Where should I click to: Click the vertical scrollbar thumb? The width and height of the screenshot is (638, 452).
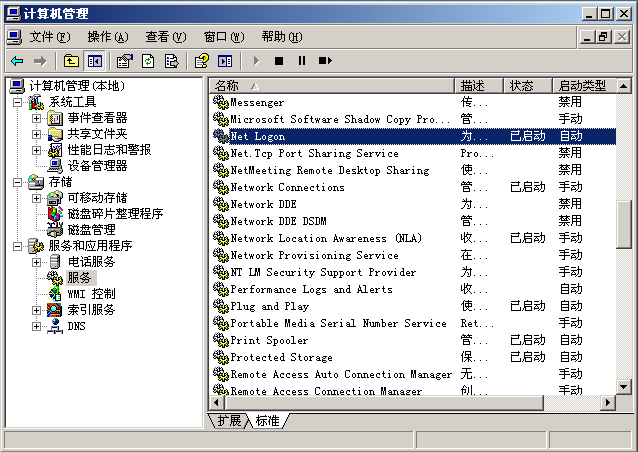tap(624, 225)
